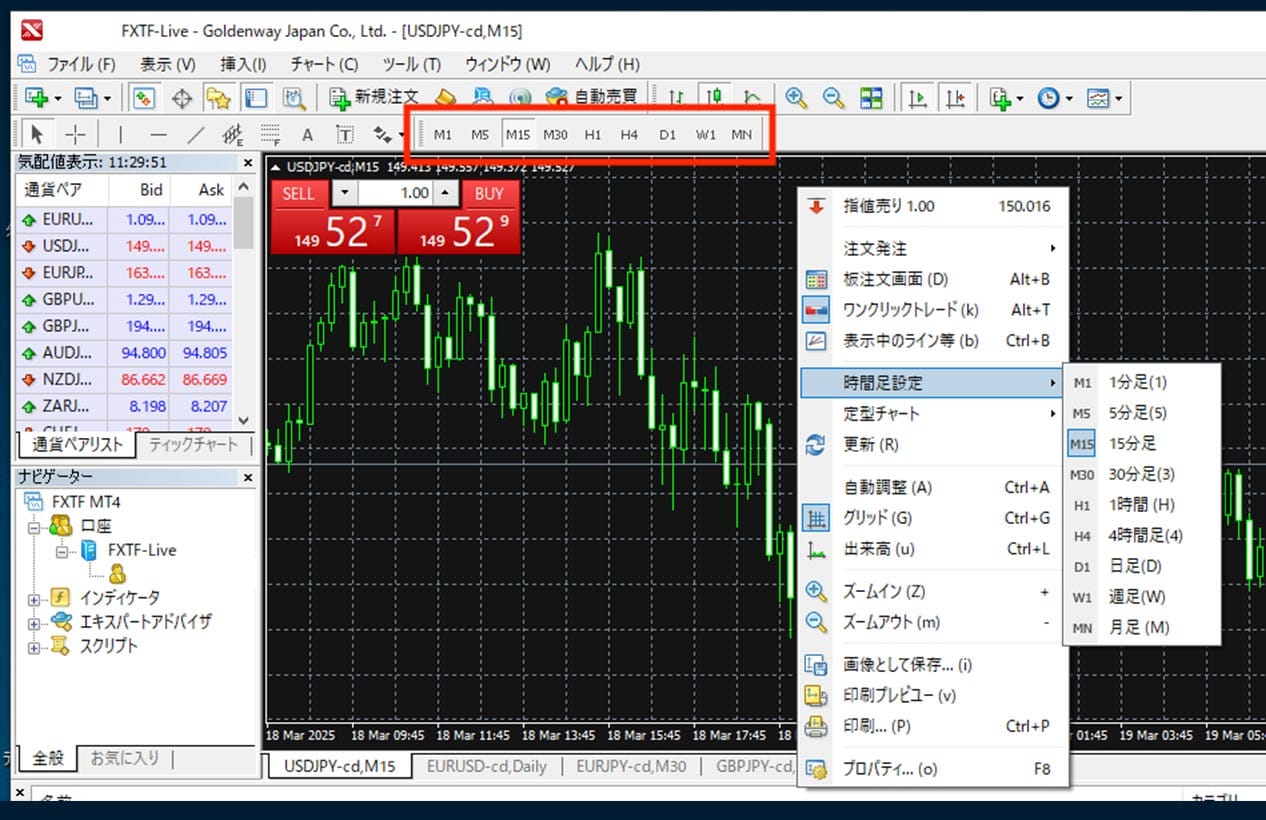The image size is (1266, 820).
Task: Open the lot size dropdown beside SELL
Action: pyautogui.click(x=343, y=193)
